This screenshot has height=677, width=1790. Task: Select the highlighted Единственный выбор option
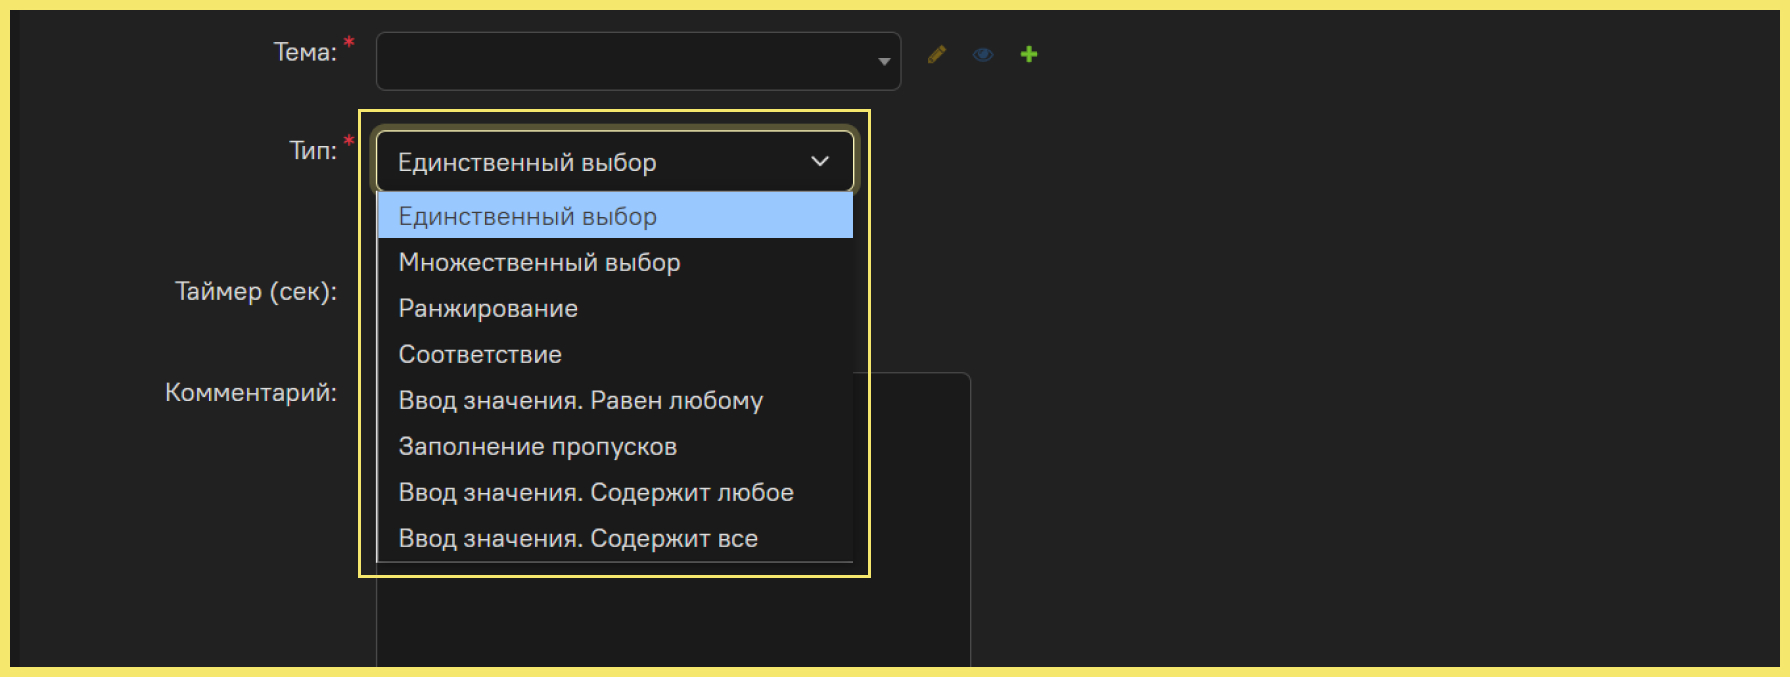pos(615,216)
